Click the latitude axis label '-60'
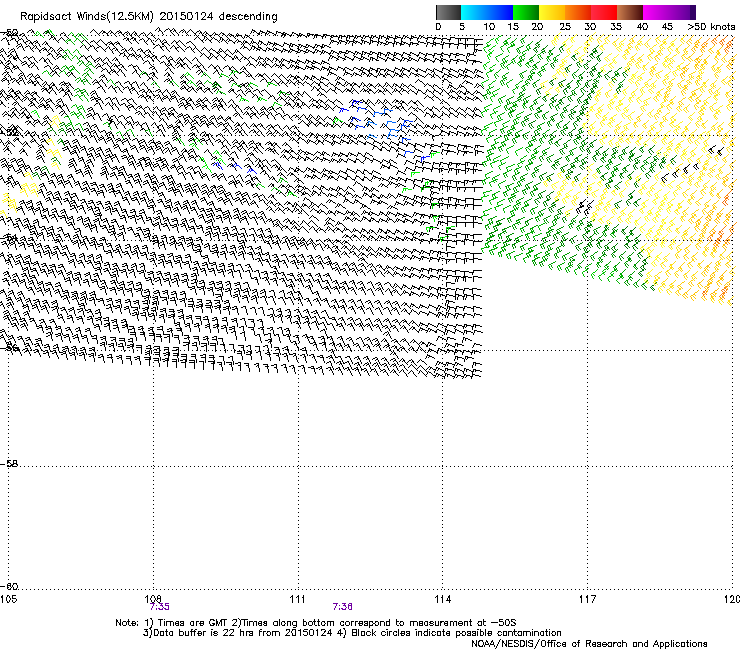This screenshot has width=740, height=650. 9,586
